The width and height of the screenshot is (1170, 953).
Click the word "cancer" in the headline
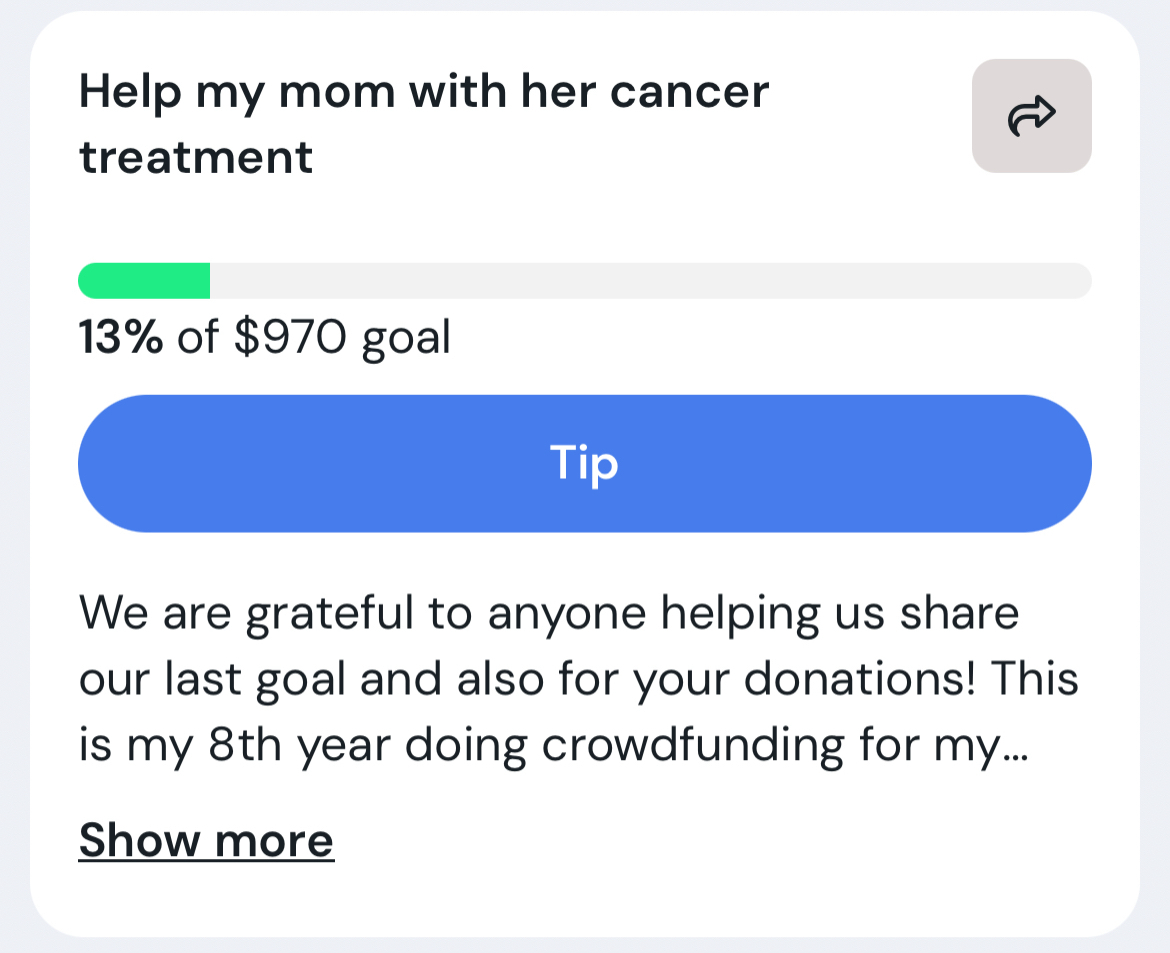690,92
